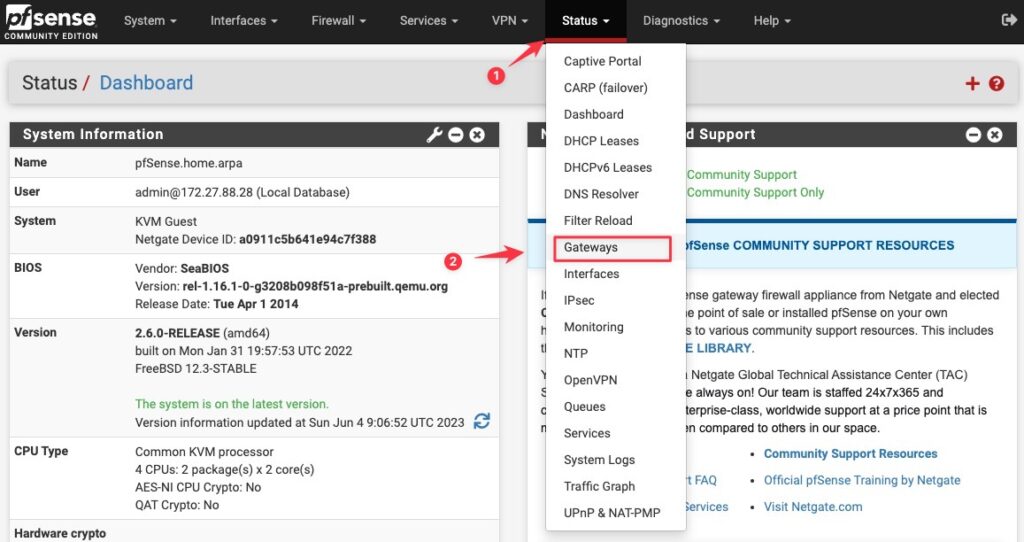1024x542 pixels.
Task: Open the Interfaces dropdown menu
Action: point(244,21)
